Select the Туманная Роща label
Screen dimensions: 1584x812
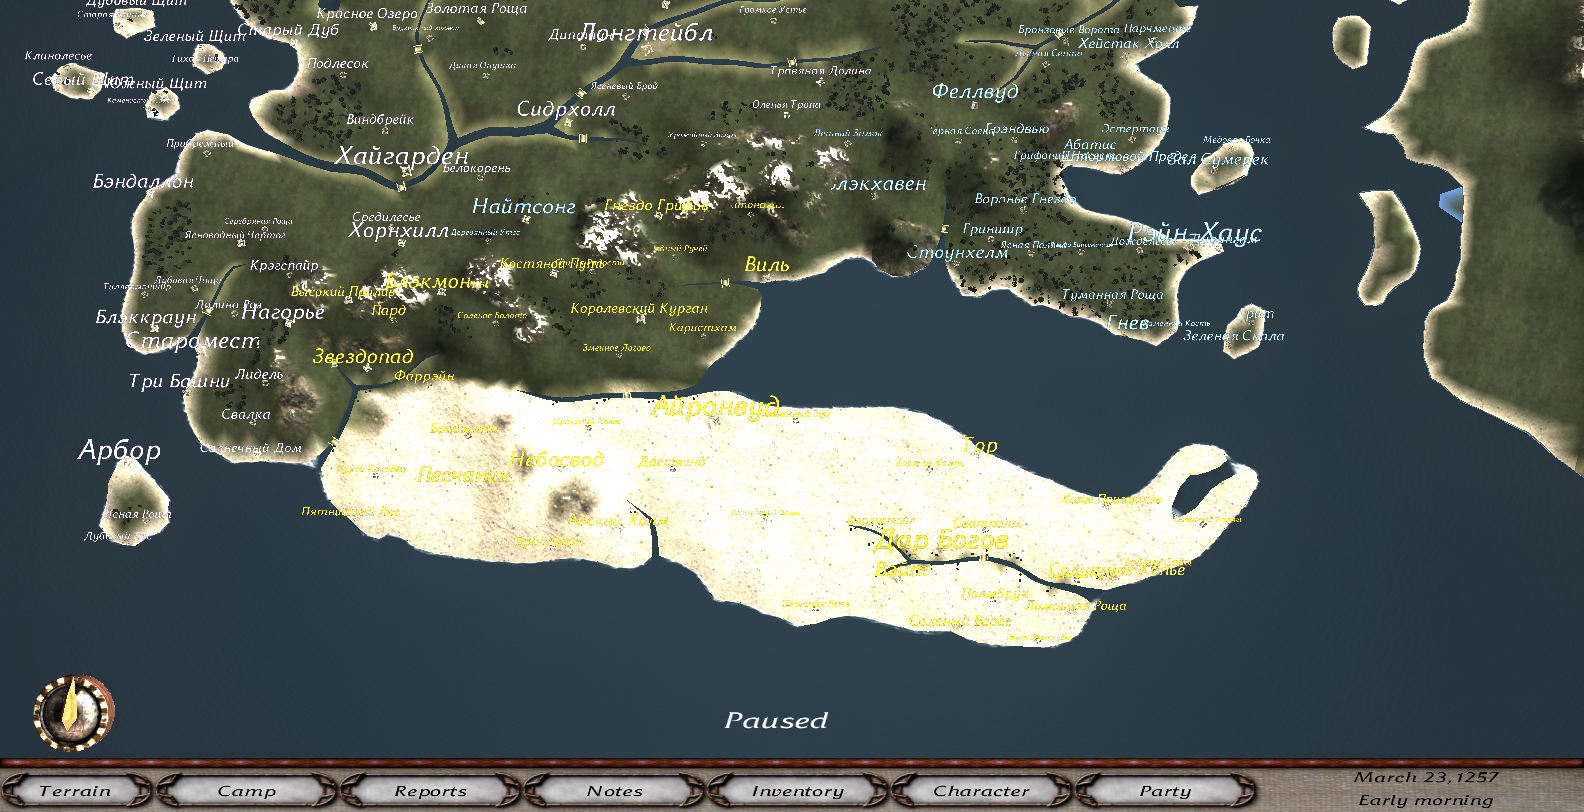pyautogui.click(x=1112, y=295)
